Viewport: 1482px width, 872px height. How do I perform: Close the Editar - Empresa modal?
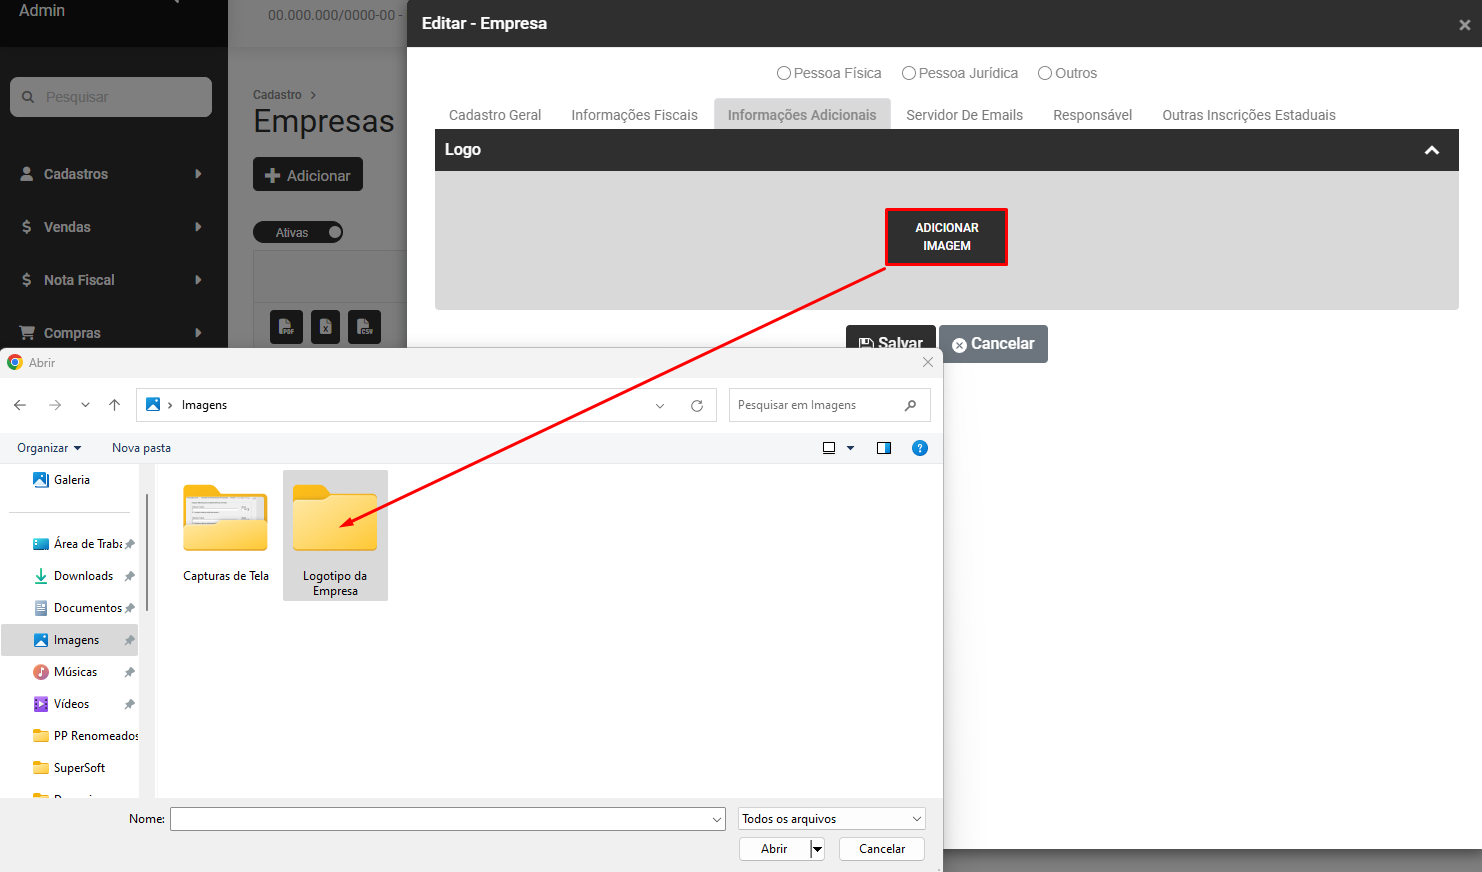click(1464, 25)
